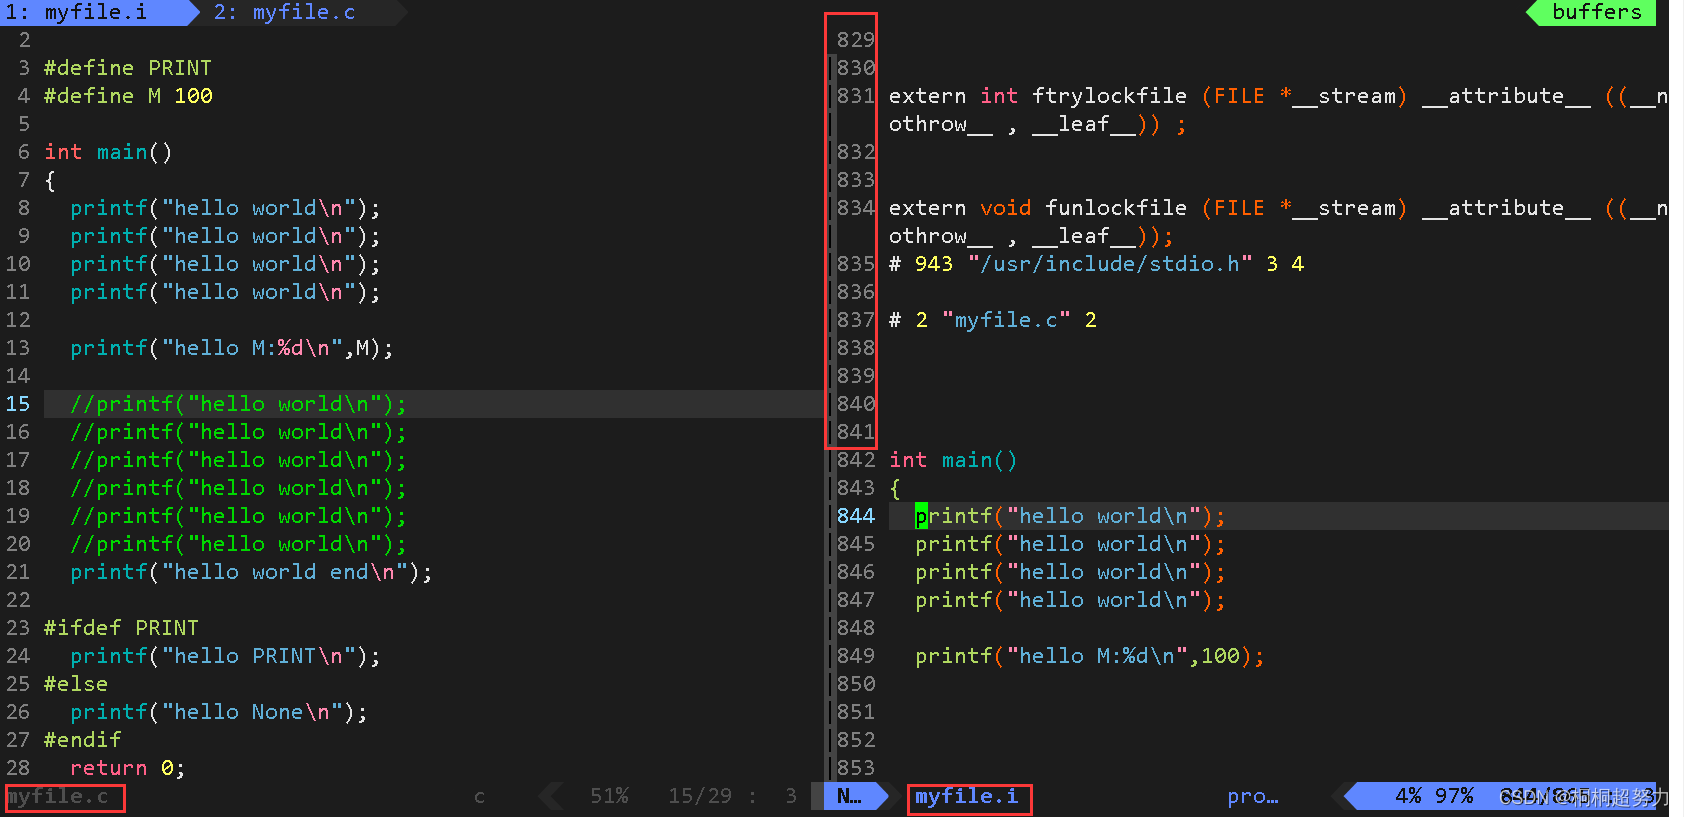Click the "hello world end" printf line

click(x=251, y=572)
